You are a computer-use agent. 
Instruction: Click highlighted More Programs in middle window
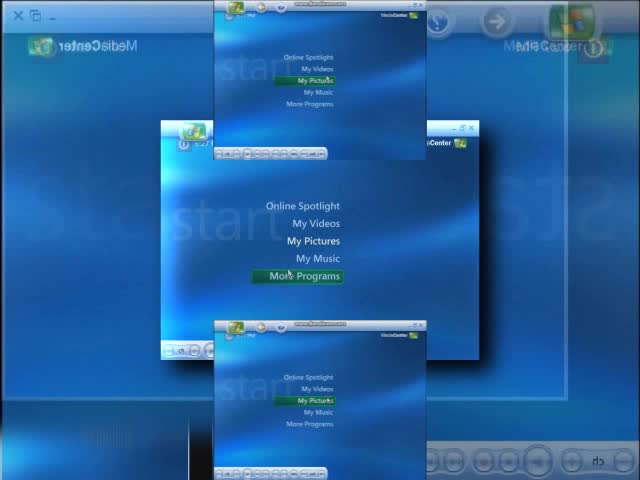297,276
